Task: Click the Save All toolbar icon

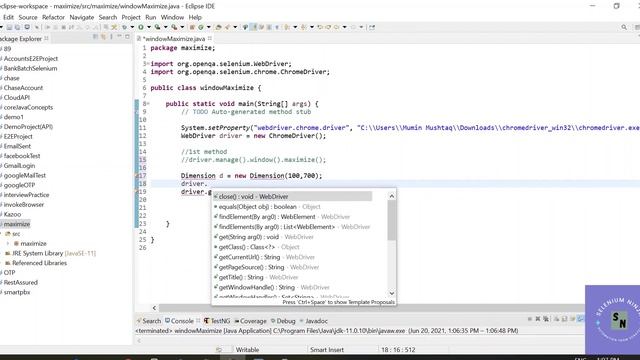Action: click(x=17, y=27)
